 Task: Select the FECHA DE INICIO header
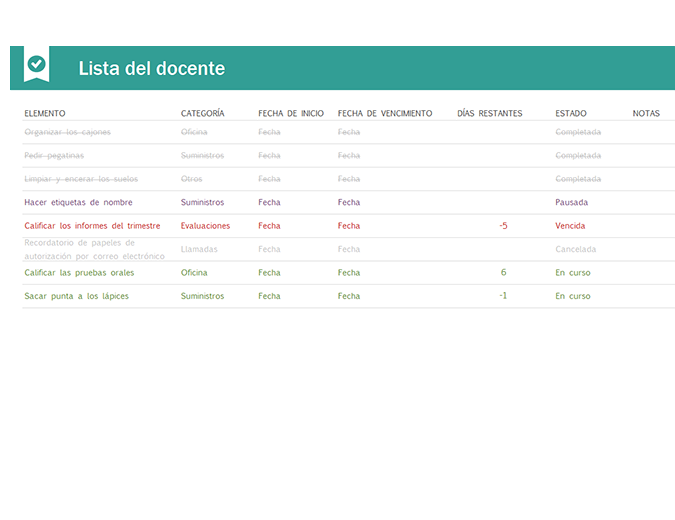291,113
